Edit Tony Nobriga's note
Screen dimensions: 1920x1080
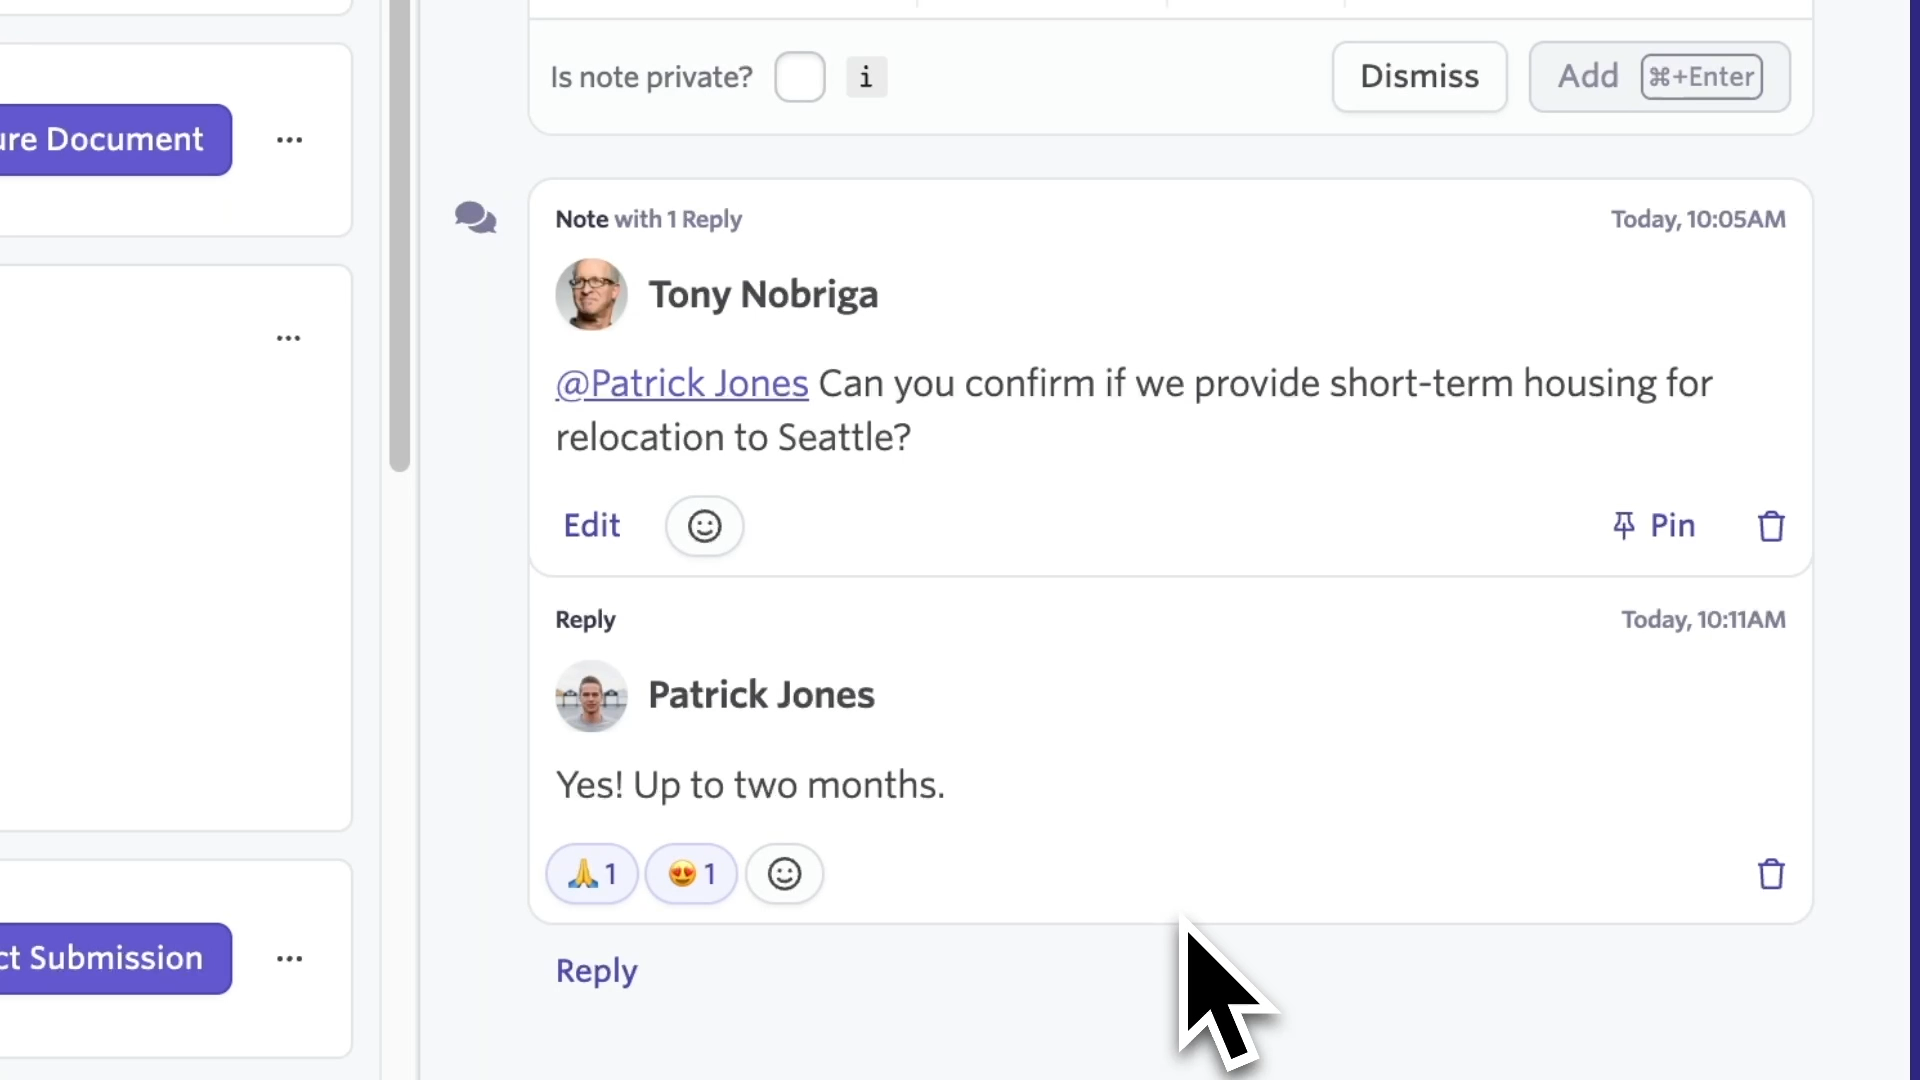(591, 526)
